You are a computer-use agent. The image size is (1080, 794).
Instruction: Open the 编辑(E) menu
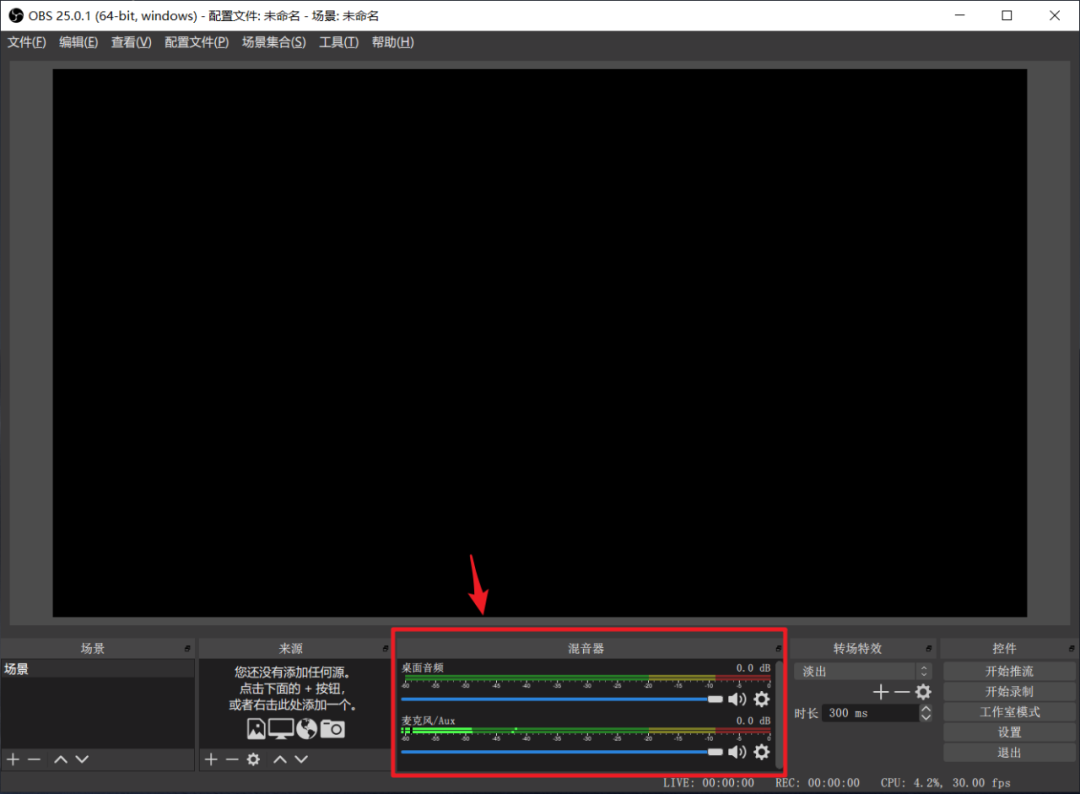79,42
